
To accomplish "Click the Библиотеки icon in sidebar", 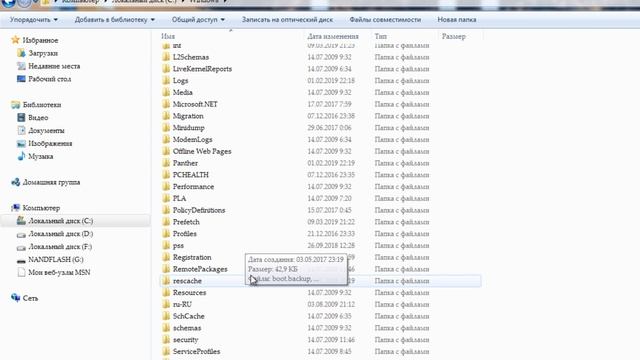I will 16,105.
